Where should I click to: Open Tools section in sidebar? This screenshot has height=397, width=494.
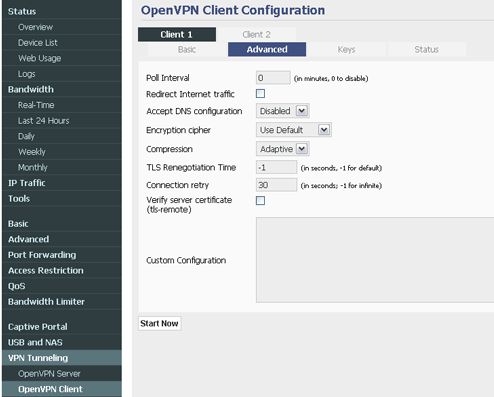(x=62, y=199)
